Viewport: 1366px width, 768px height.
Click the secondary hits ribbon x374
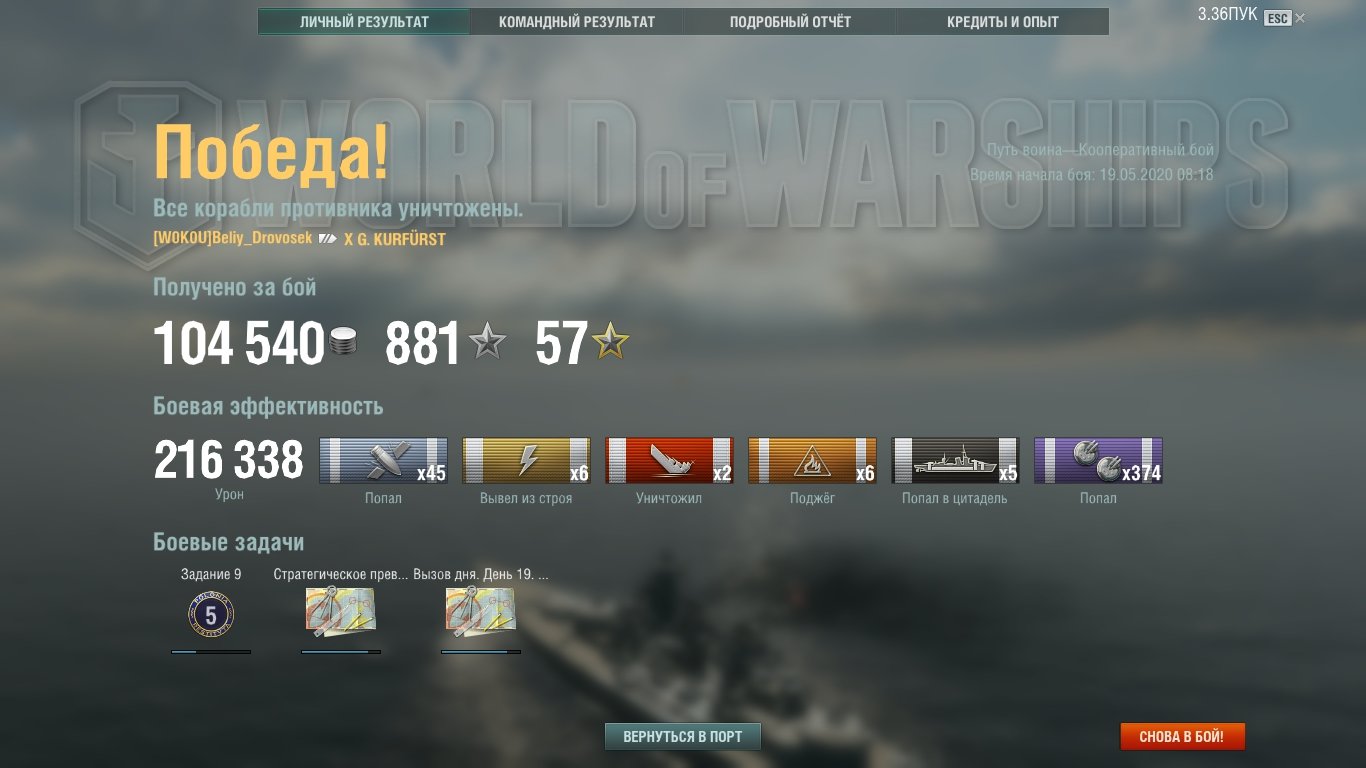[1099, 461]
